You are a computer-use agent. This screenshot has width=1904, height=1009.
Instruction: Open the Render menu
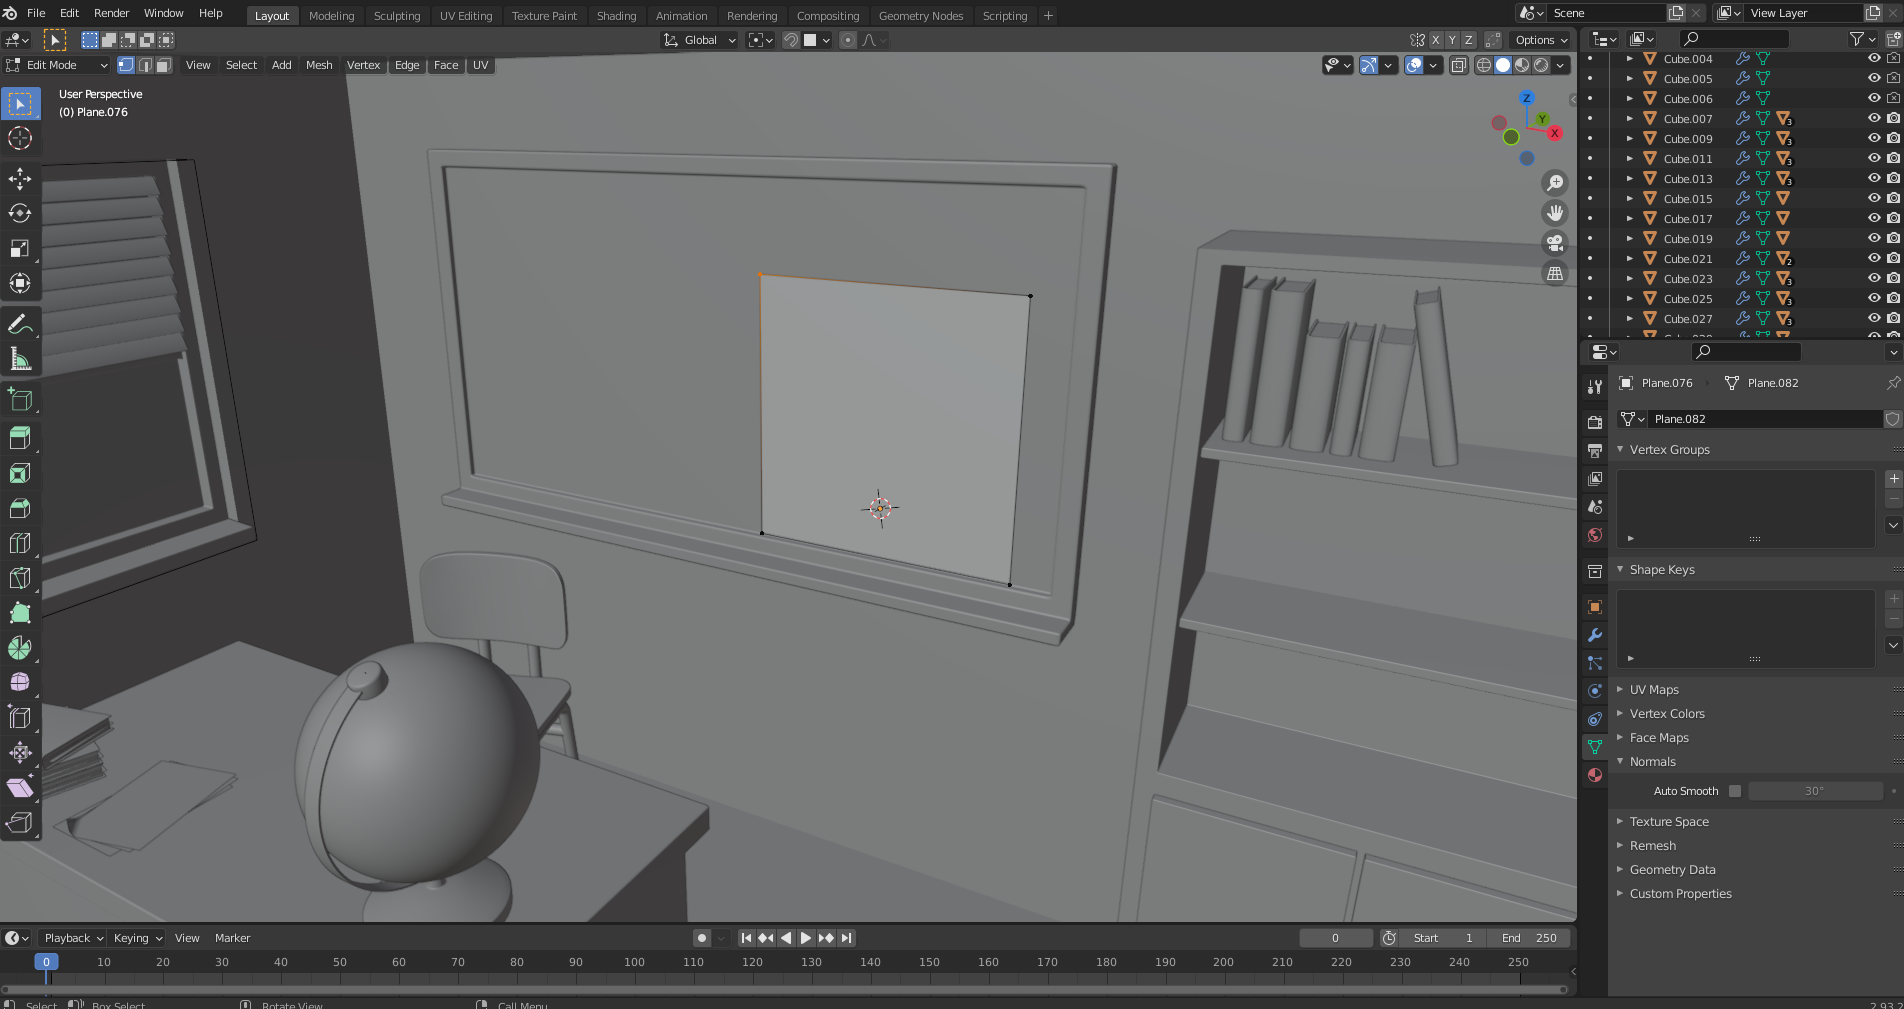tap(111, 13)
